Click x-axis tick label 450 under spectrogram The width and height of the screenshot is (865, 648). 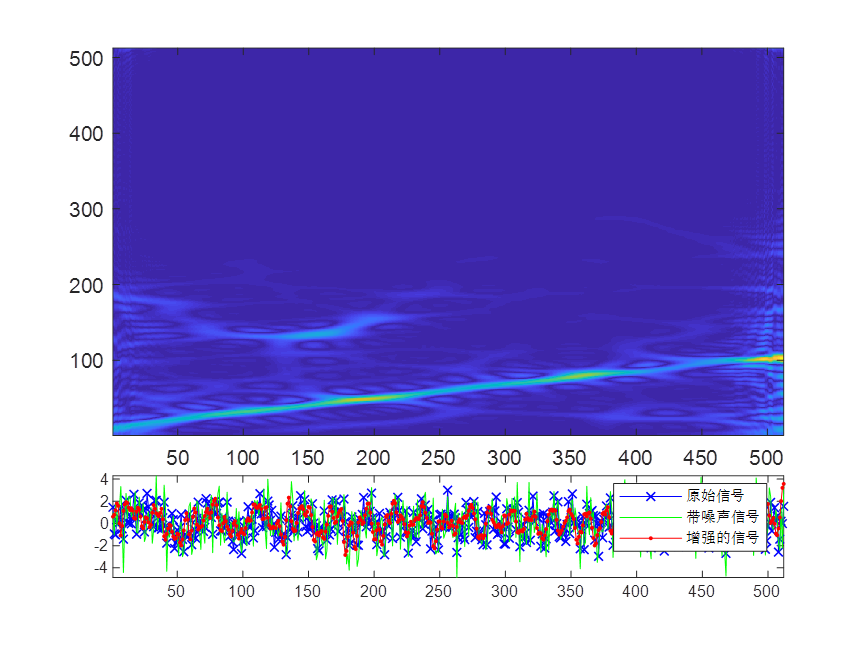coord(699,458)
